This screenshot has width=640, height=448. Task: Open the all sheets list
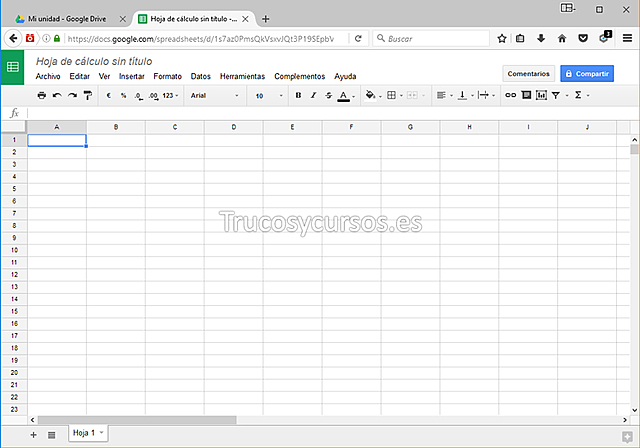51,435
